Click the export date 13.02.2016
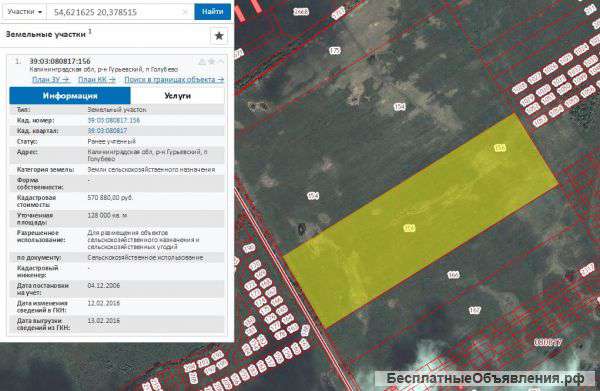600x391 pixels. [104, 321]
